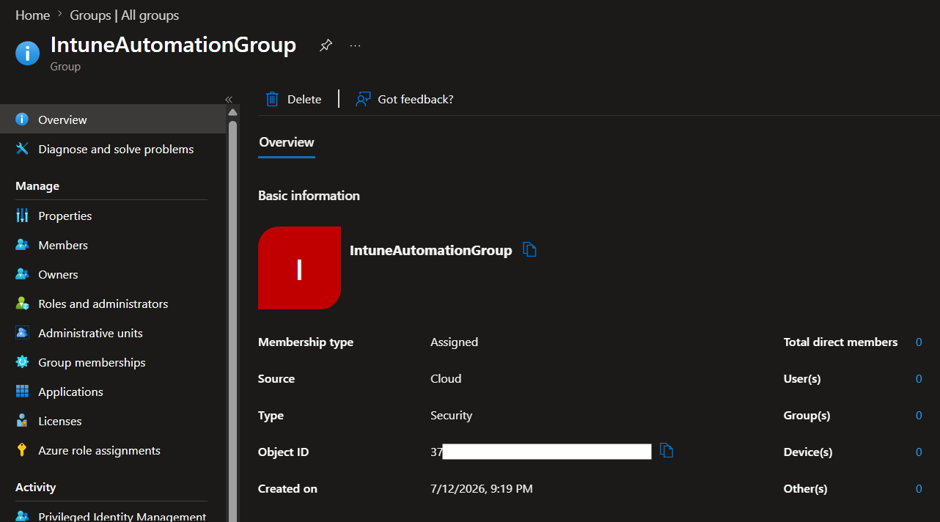Click the "7/12/2026, 9:19 PM" created date
This screenshot has height=522, width=940.
coord(481,489)
